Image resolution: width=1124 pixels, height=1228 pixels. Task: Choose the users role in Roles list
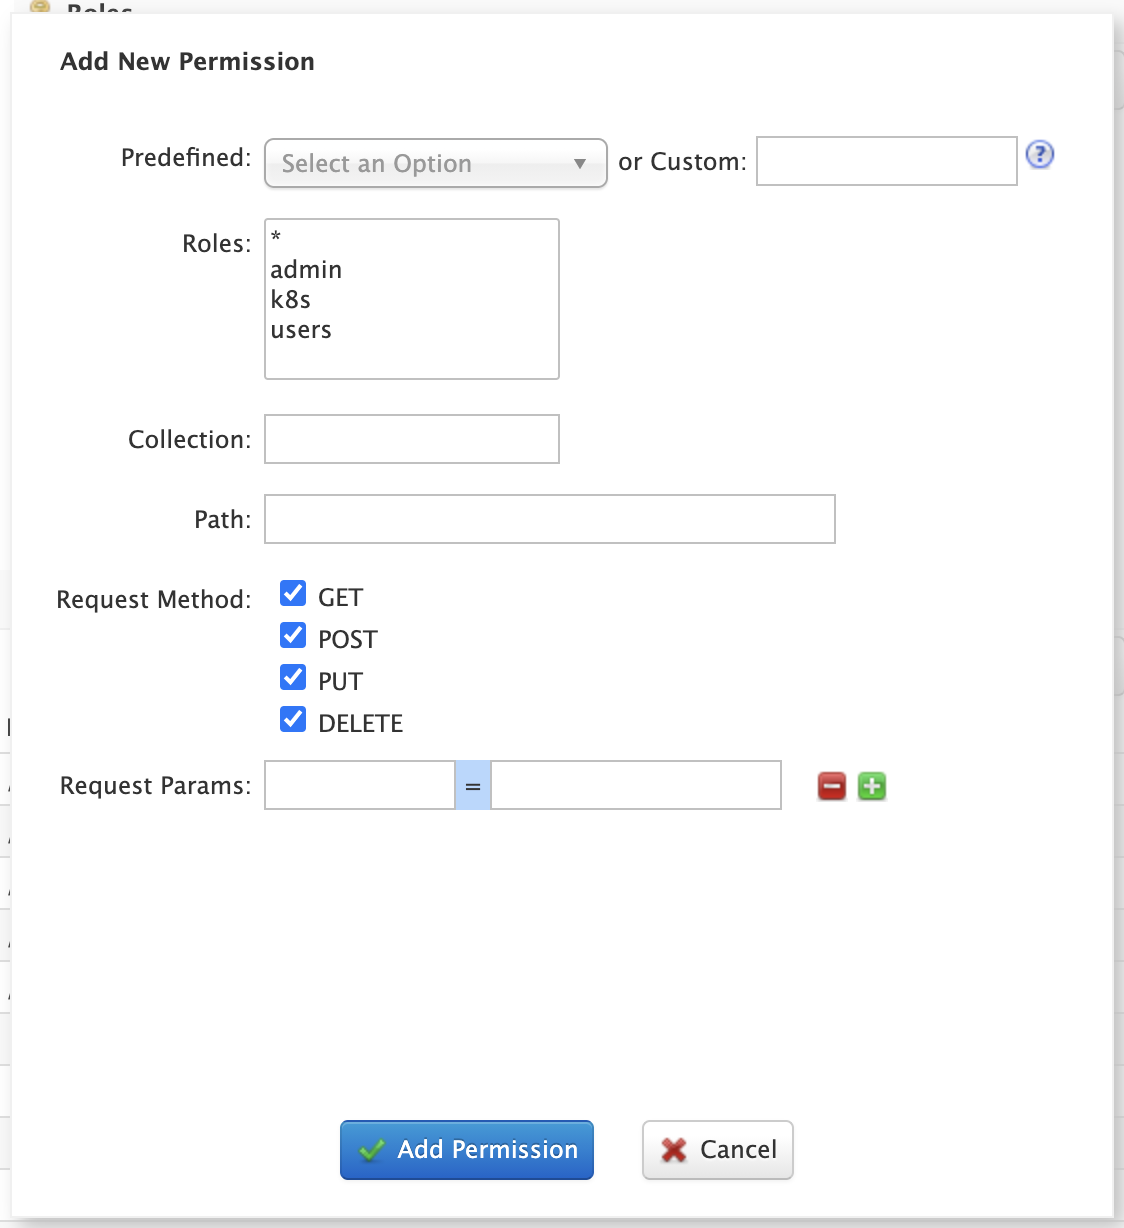[x=301, y=330]
